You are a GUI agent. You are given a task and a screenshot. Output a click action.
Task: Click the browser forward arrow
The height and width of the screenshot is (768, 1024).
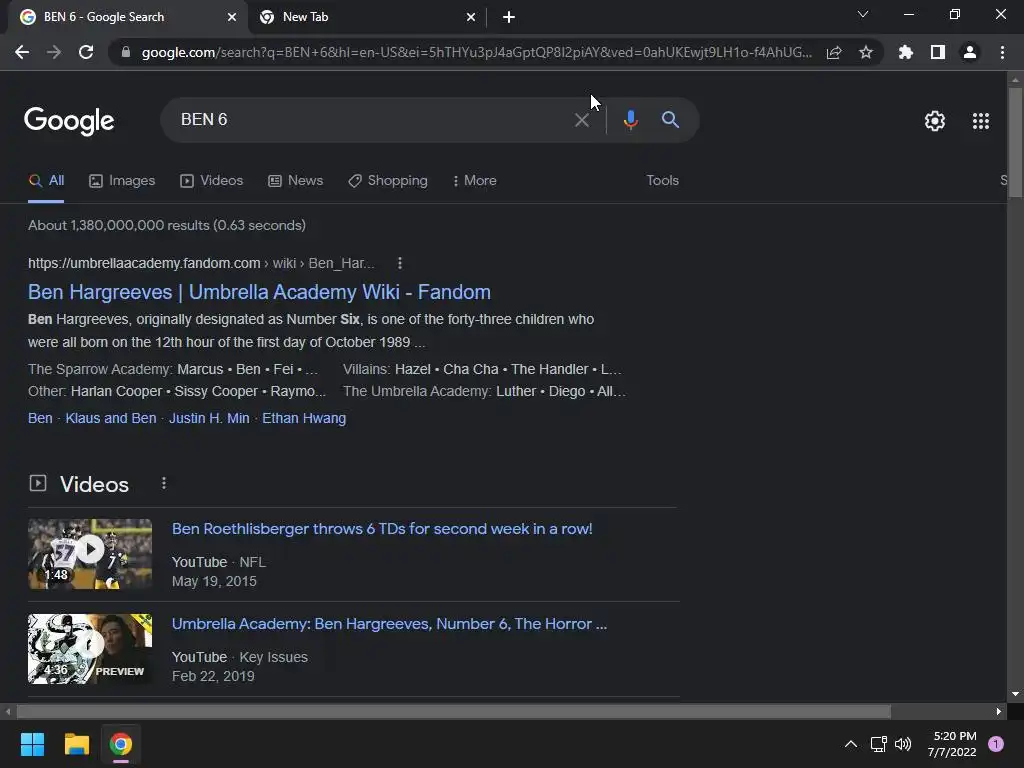click(54, 52)
